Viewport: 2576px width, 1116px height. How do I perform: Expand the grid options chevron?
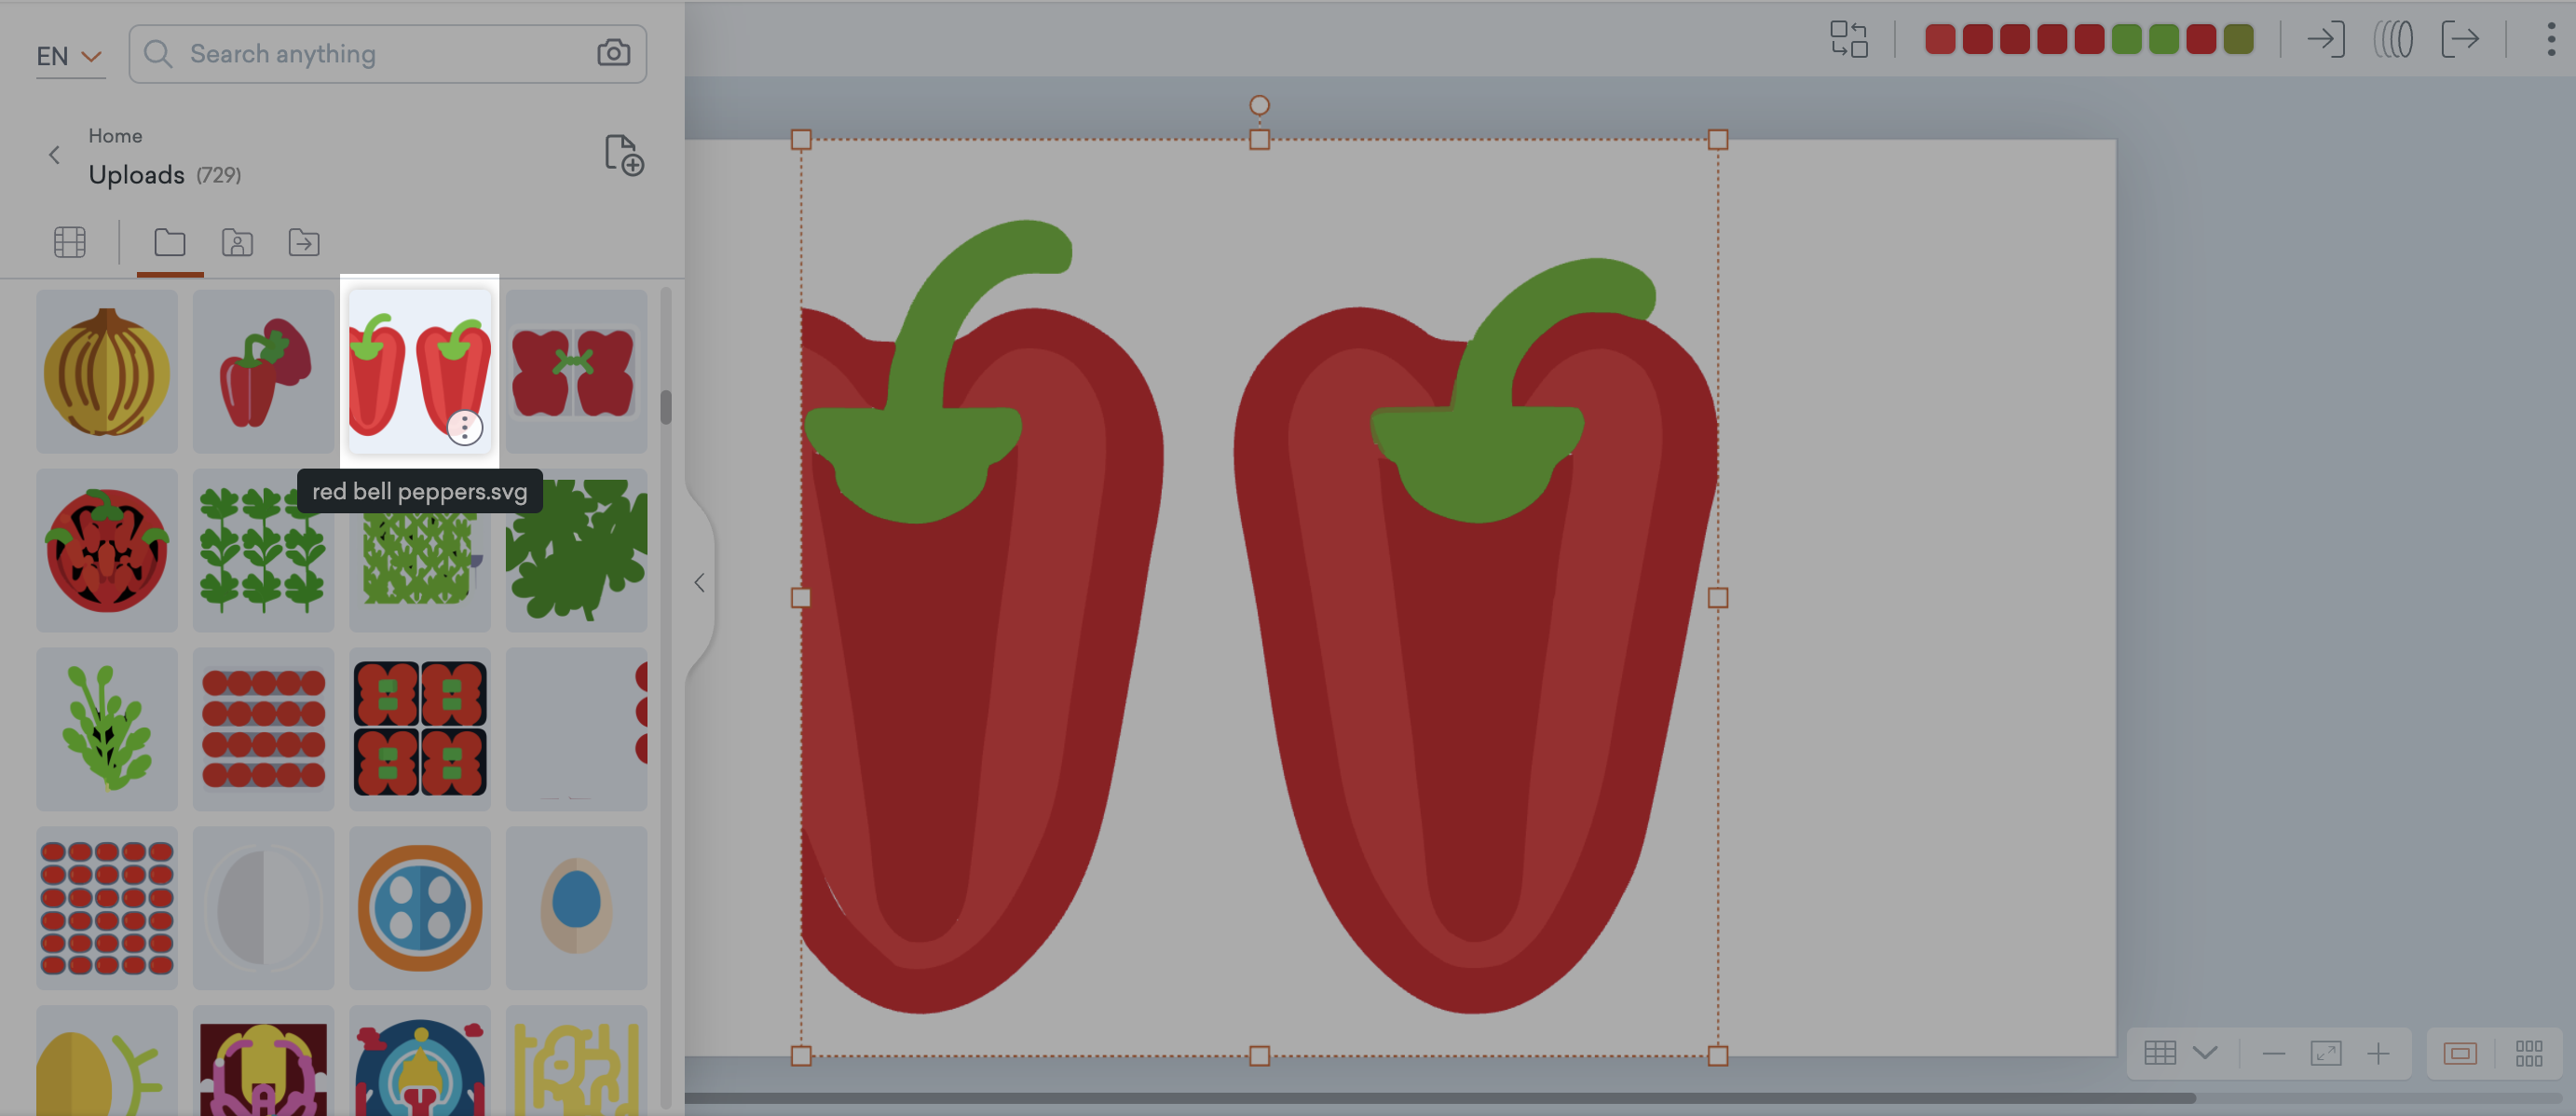[2205, 1053]
